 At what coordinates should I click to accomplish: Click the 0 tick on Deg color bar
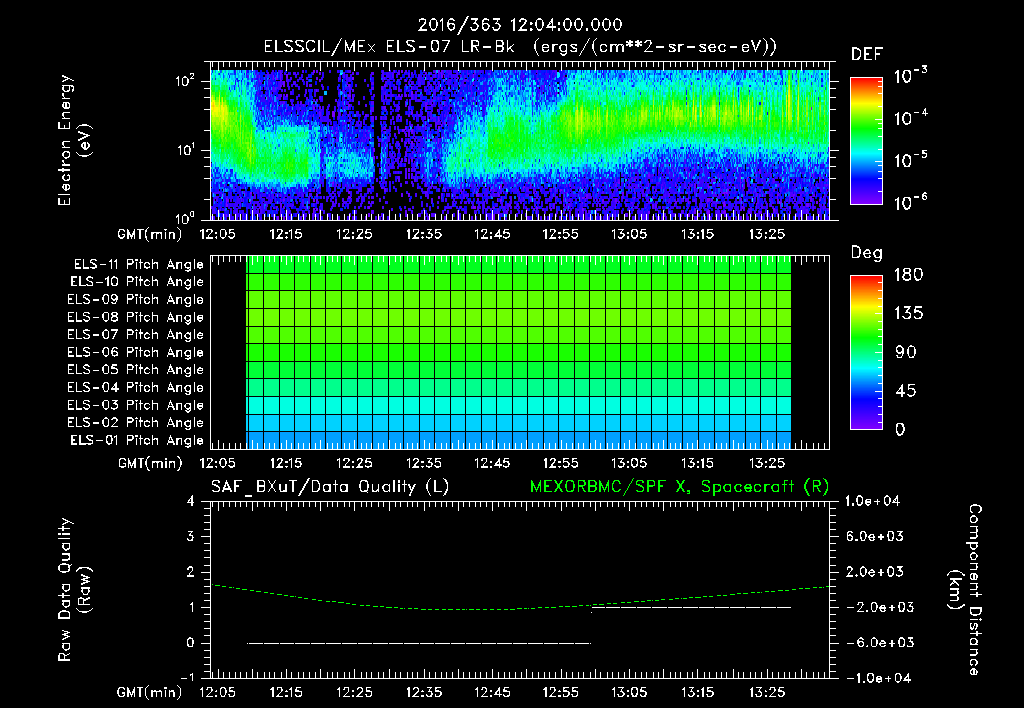click(x=901, y=430)
